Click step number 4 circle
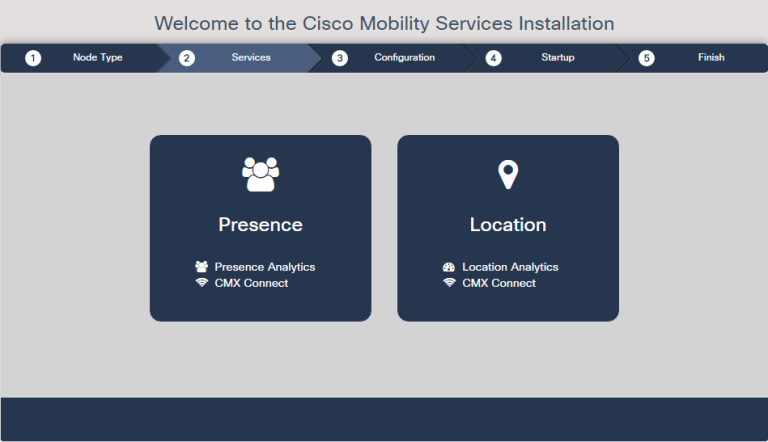Screen dimensions: 768x442 tap(493, 58)
